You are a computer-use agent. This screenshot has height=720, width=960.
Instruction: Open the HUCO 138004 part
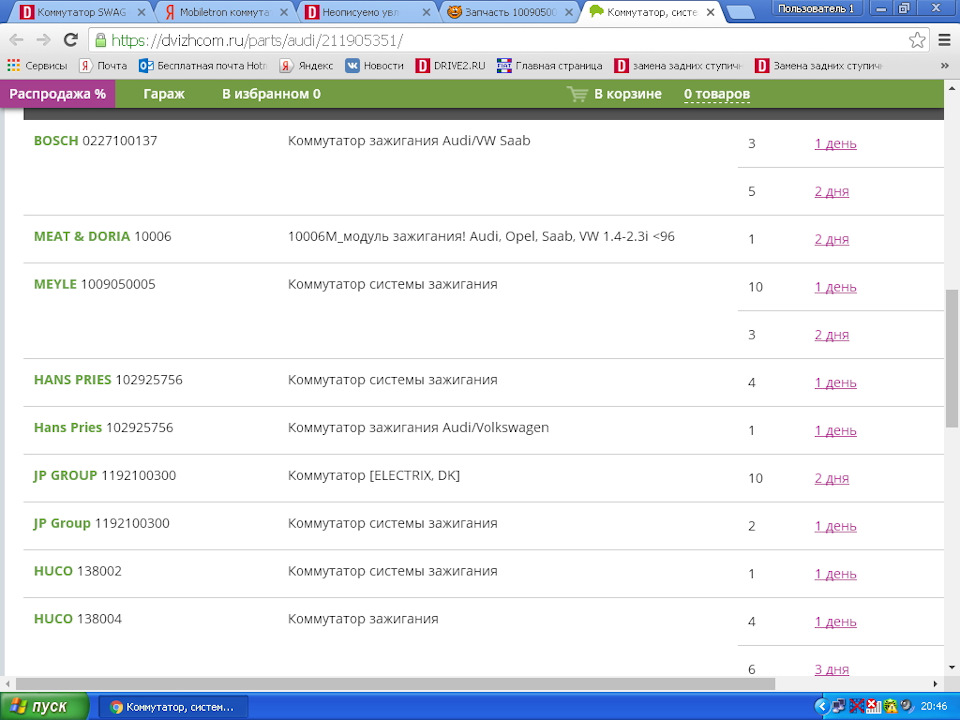coord(78,618)
